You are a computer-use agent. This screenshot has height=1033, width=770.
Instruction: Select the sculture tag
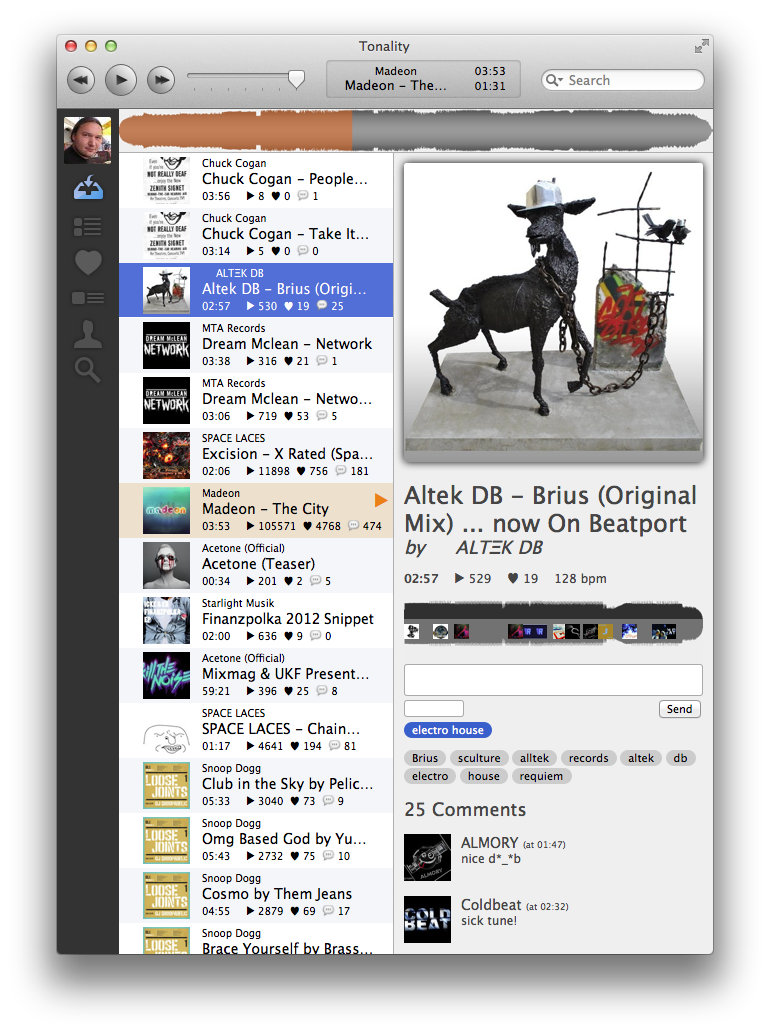[479, 758]
